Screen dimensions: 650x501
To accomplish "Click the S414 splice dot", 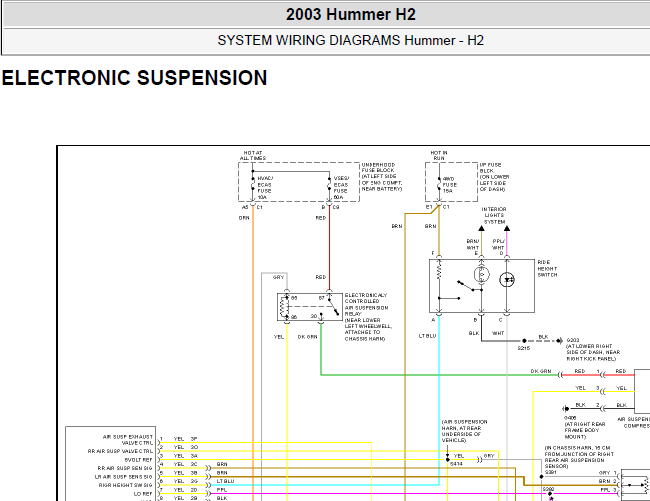I will 448,460.
